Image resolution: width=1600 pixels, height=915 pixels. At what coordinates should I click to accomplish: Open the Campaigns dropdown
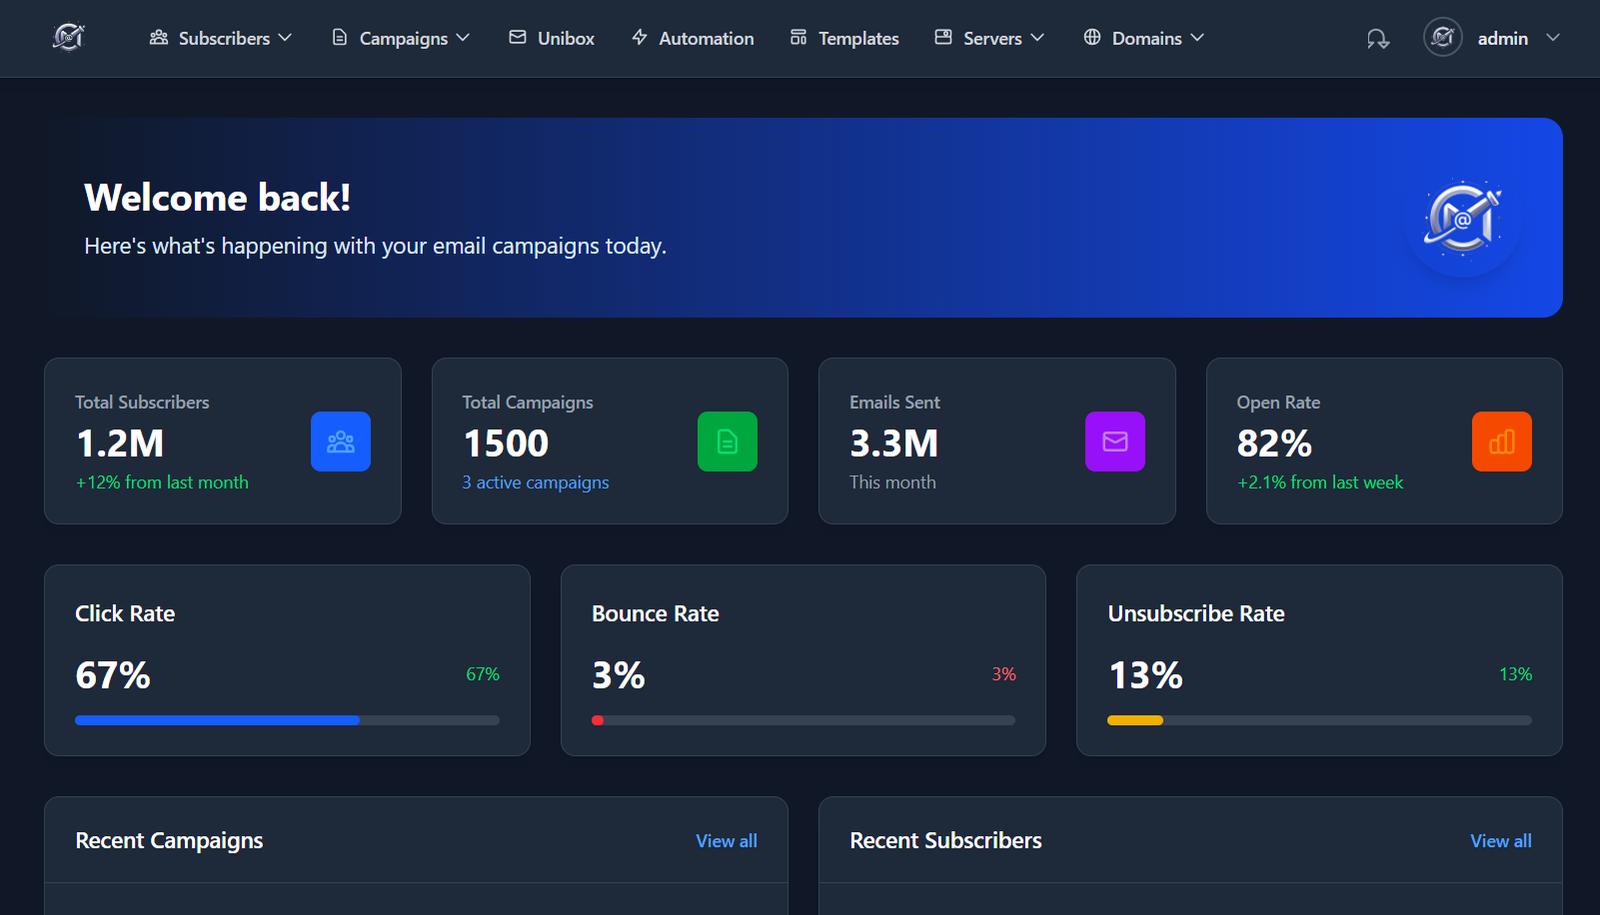click(x=402, y=38)
